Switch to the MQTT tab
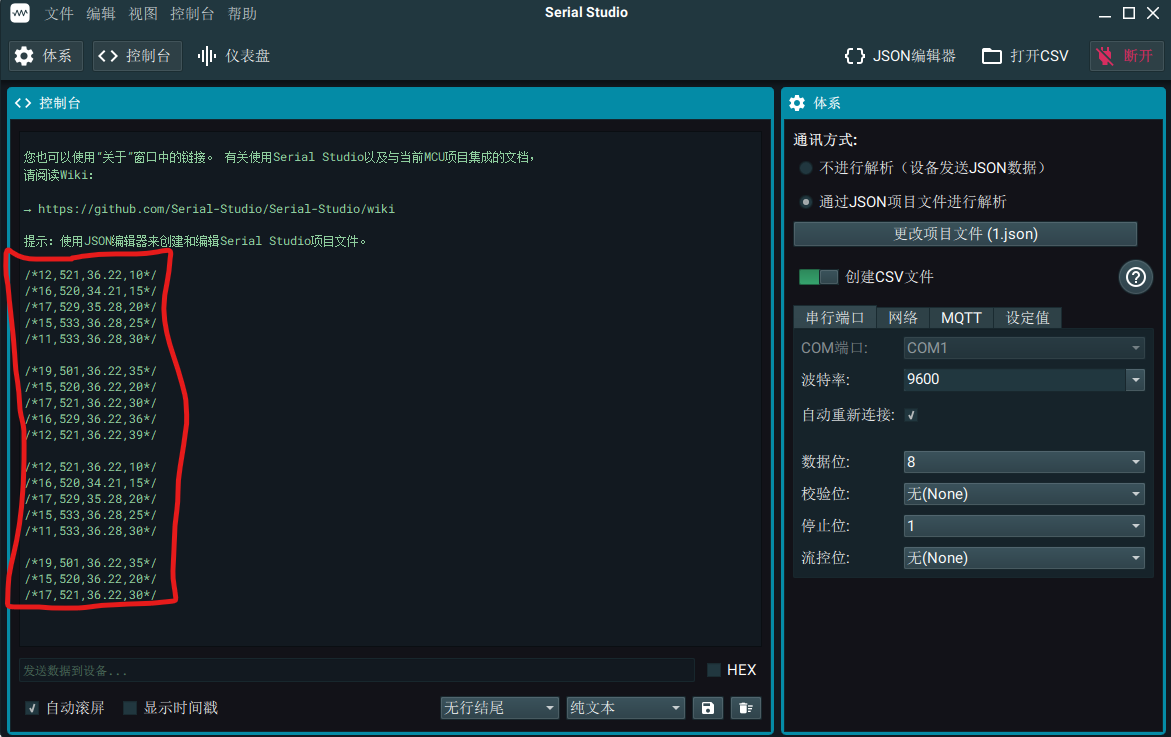1171x737 pixels. [x=960, y=317]
